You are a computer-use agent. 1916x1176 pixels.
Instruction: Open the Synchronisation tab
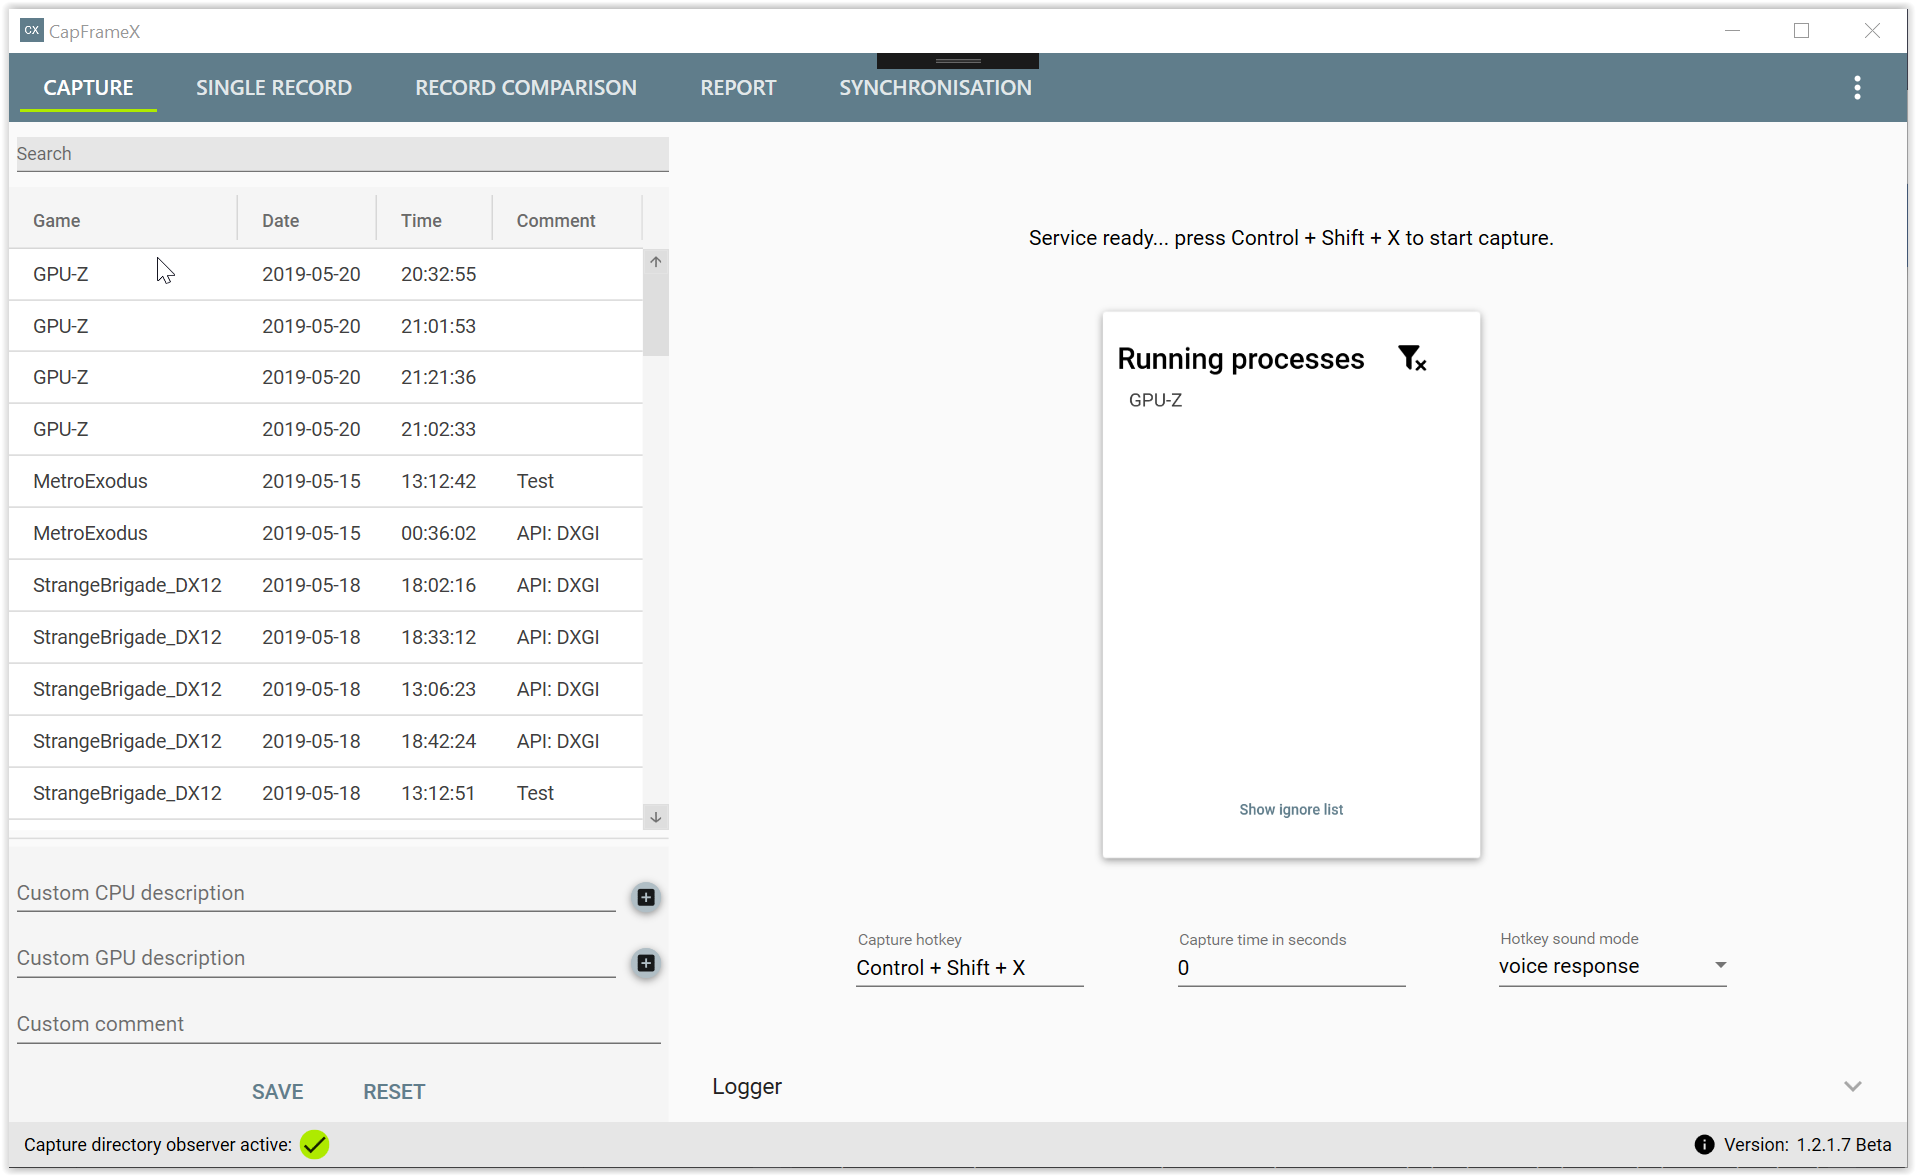pos(935,88)
